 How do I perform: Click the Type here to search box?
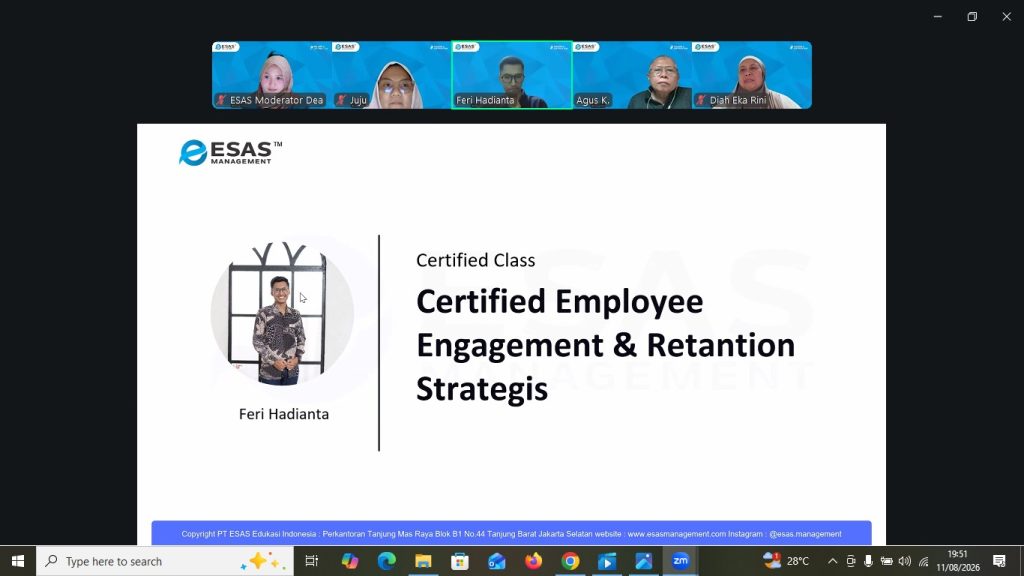pos(165,561)
